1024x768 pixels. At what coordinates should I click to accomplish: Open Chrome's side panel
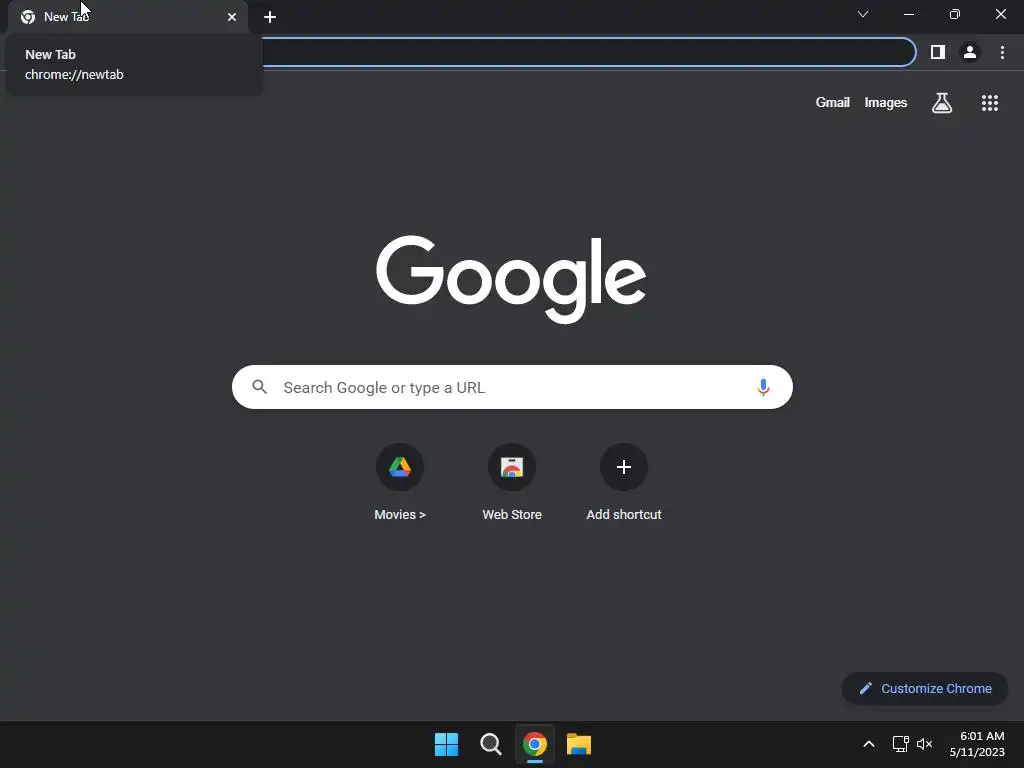937,52
